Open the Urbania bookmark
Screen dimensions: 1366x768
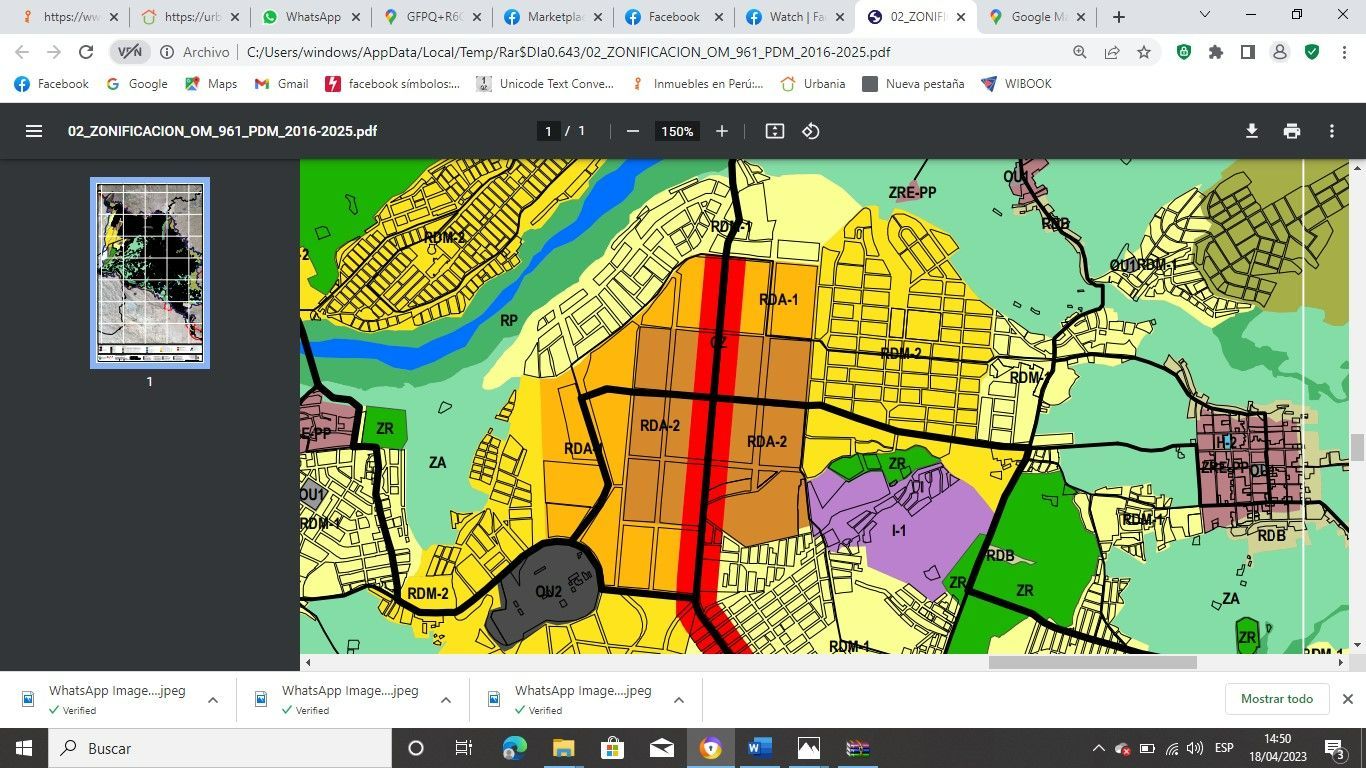point(813,84)
